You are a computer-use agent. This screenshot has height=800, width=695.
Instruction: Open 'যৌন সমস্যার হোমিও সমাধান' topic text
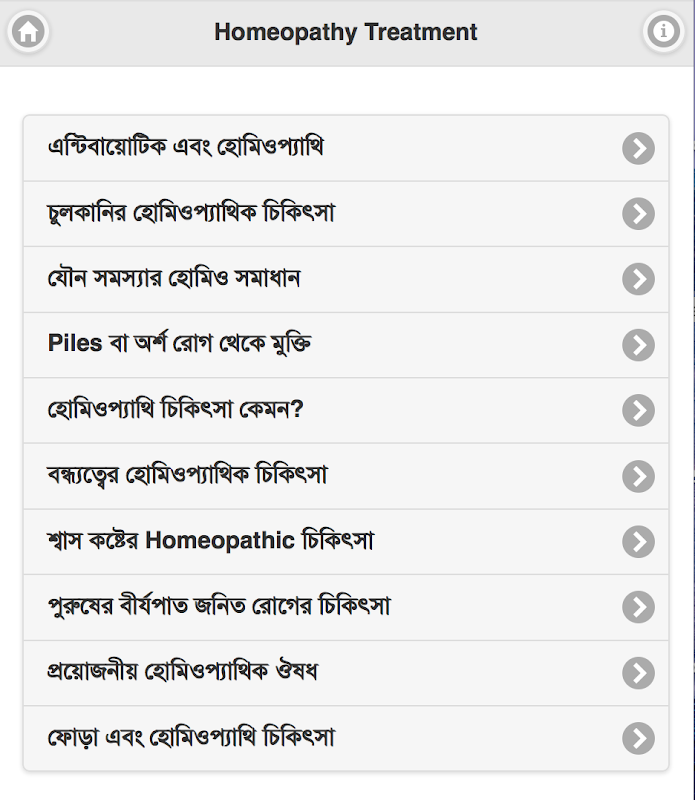pyautogui.click(x=174, y=279)
